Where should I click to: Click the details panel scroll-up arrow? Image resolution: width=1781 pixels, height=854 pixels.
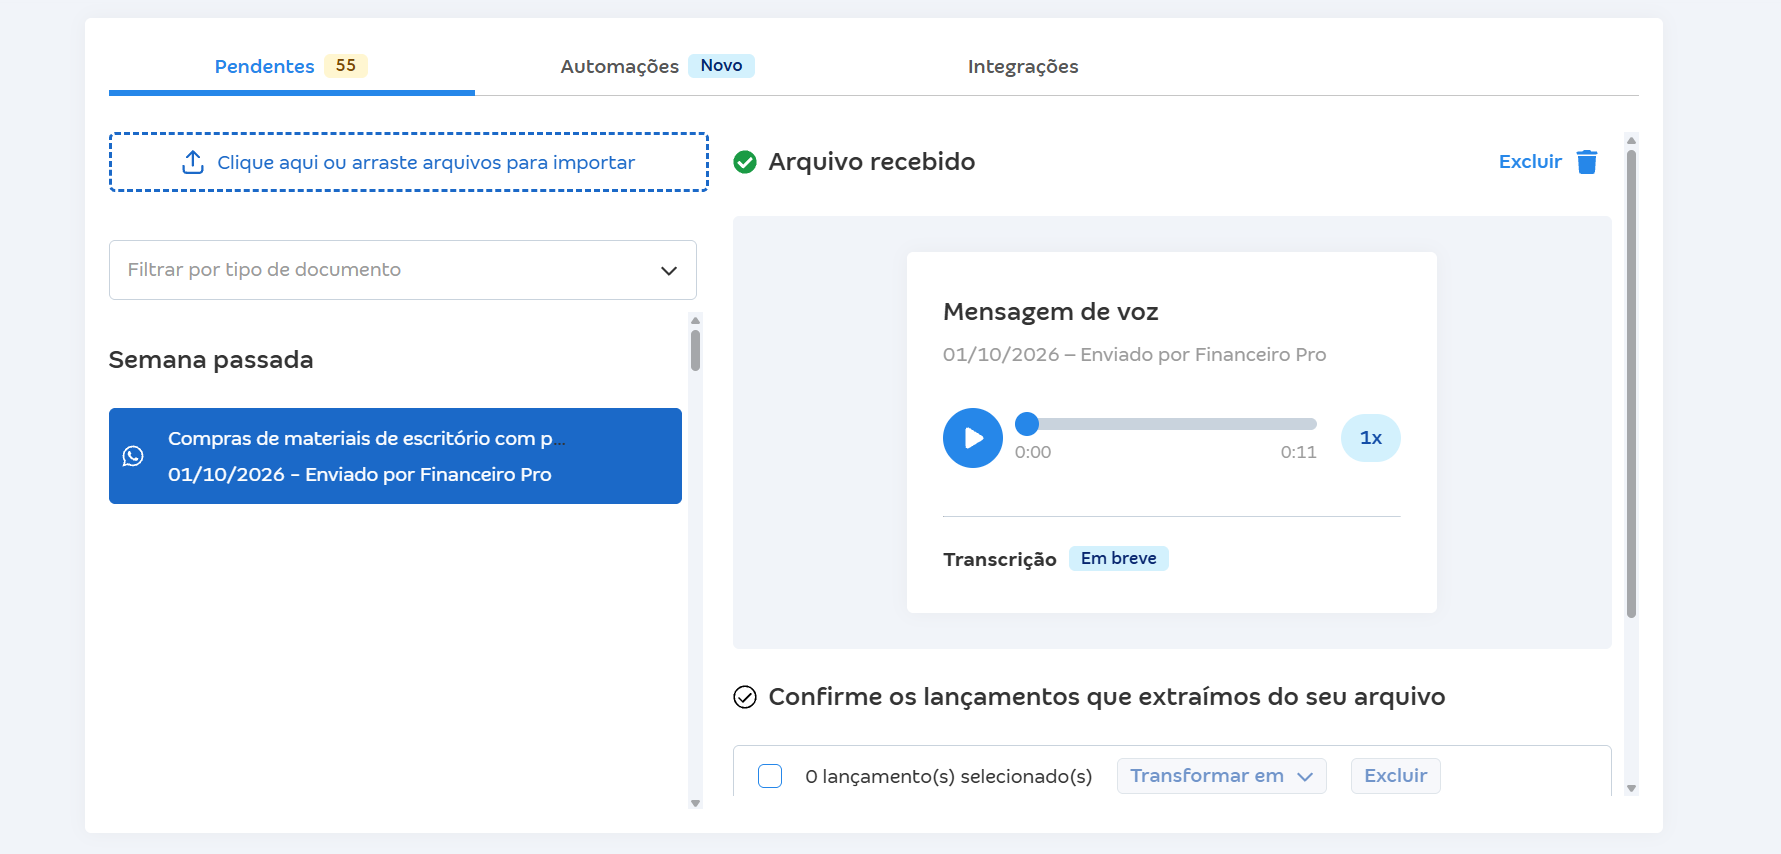point(1631,140)
